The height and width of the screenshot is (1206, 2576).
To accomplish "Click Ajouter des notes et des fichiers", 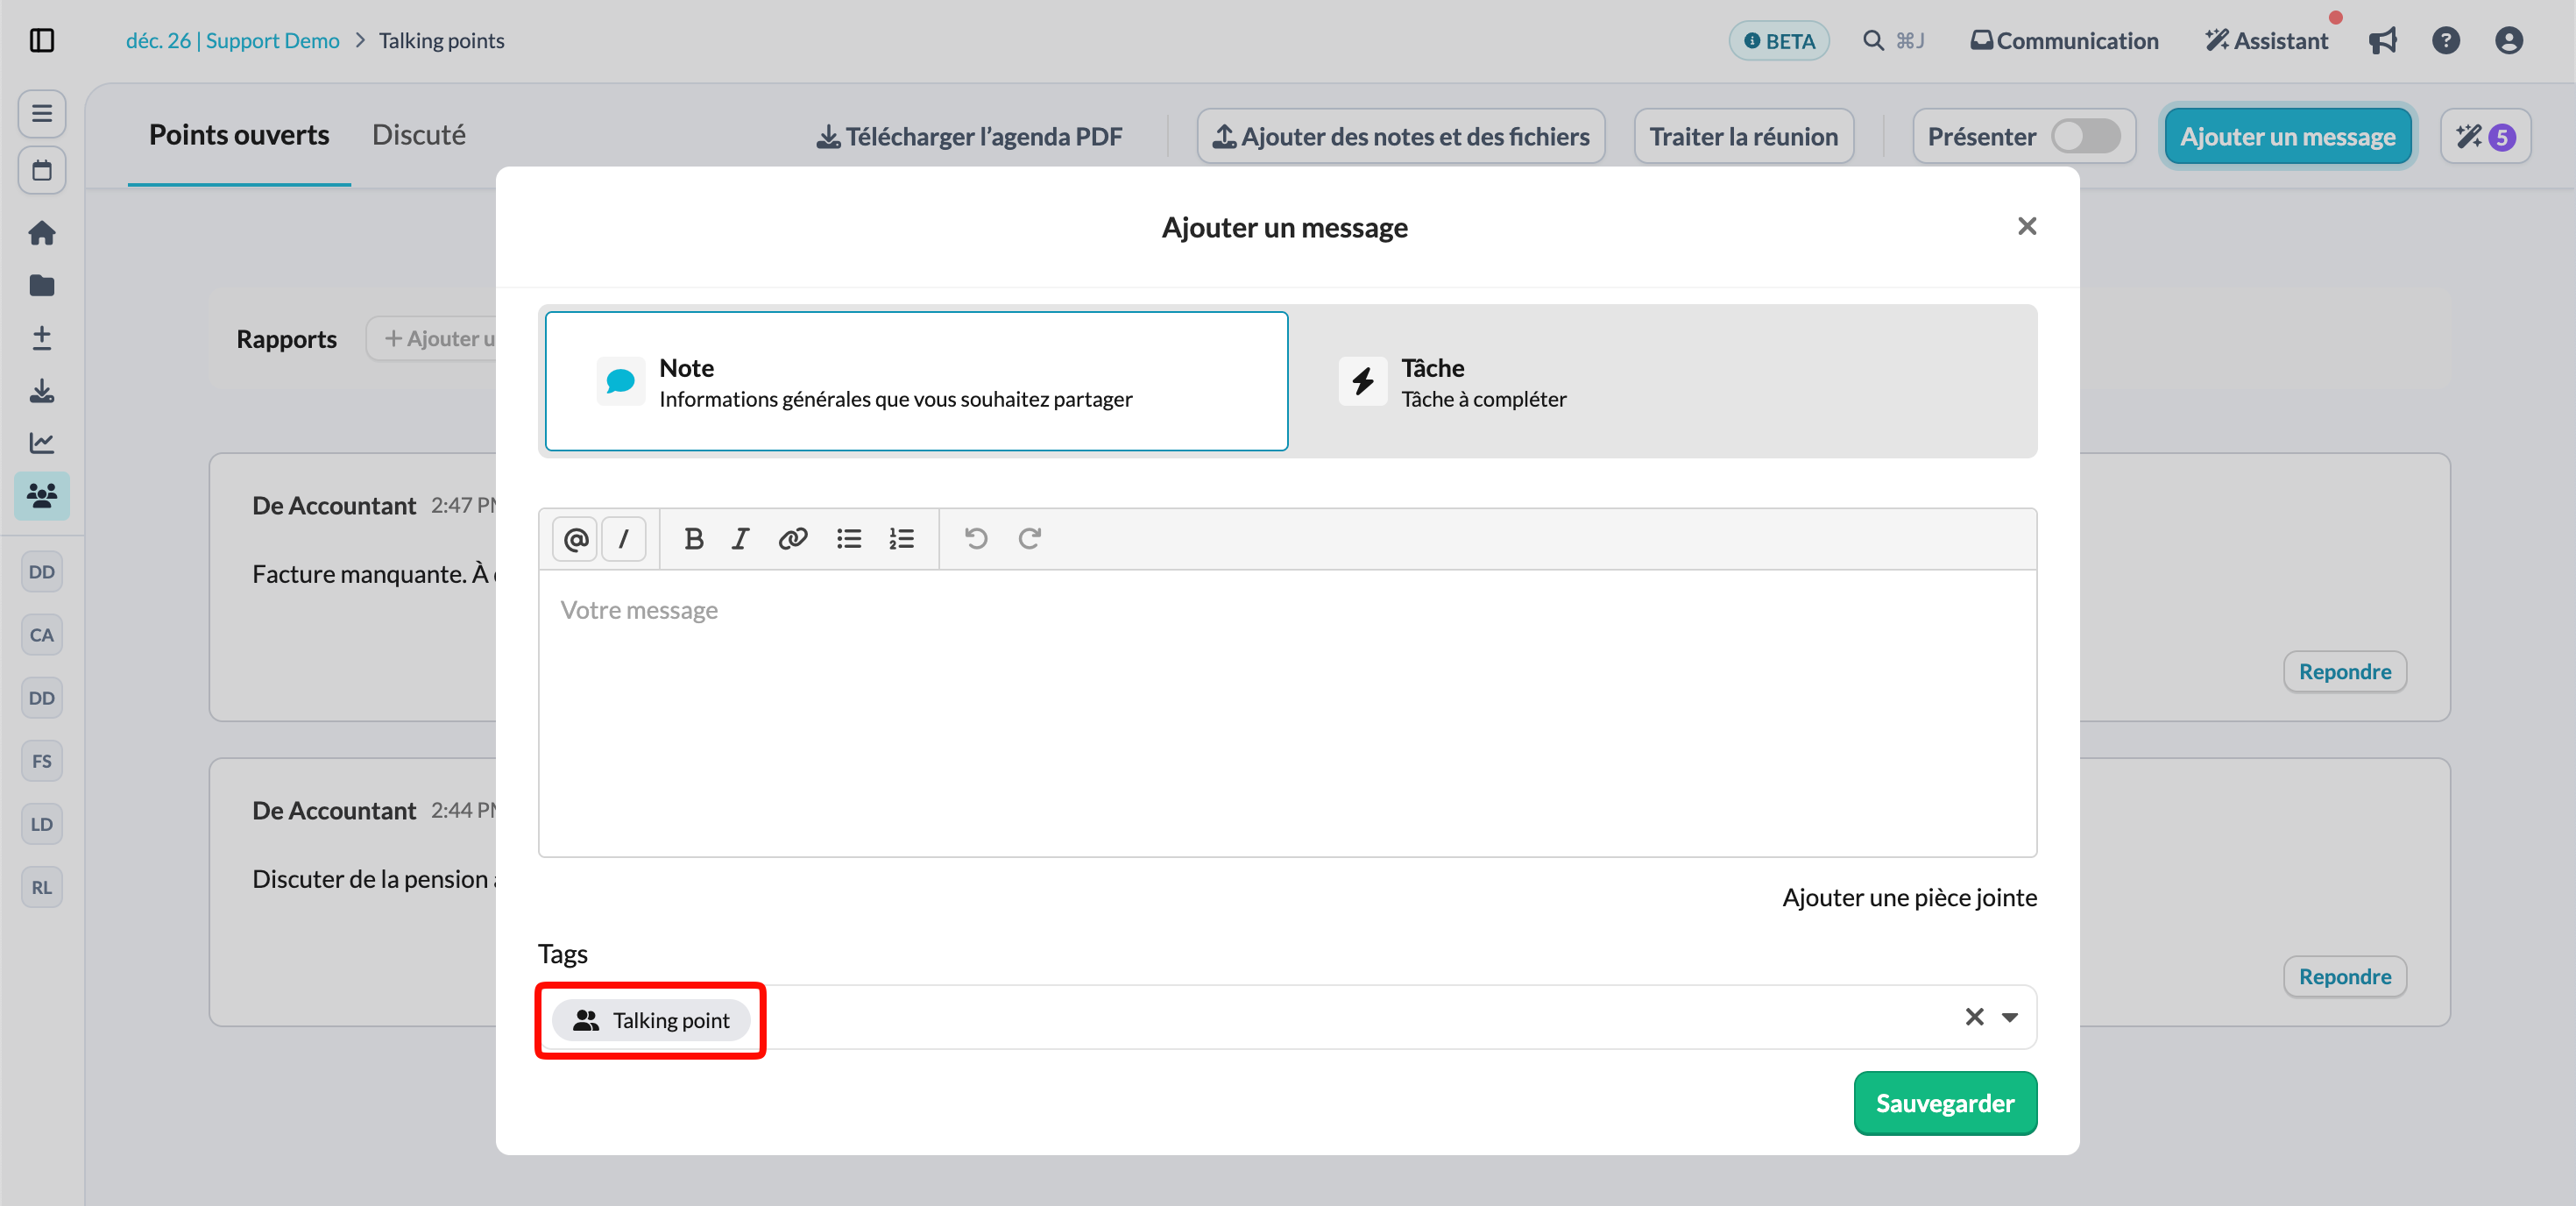I will pos(1401,136).
